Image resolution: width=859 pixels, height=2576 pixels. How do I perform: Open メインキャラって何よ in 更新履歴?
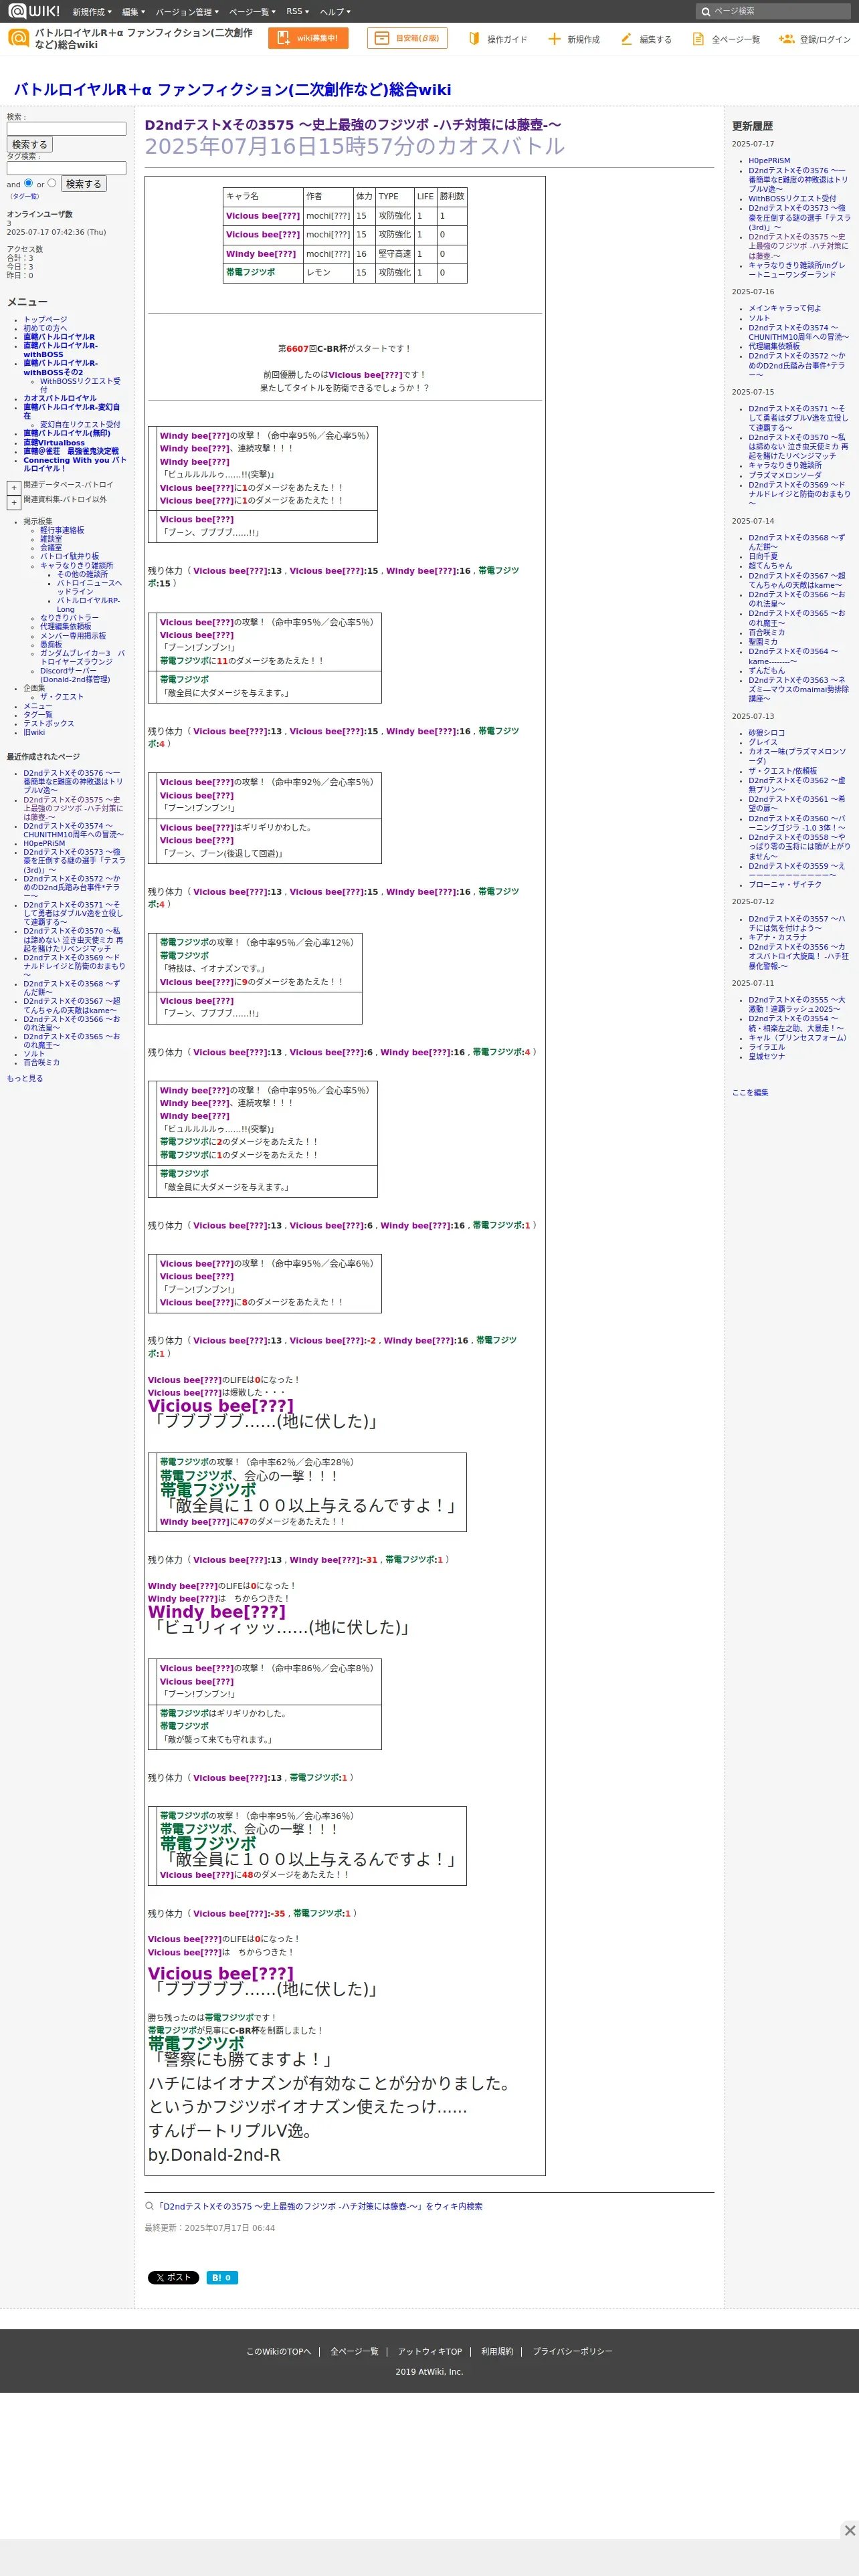point(785,308)
